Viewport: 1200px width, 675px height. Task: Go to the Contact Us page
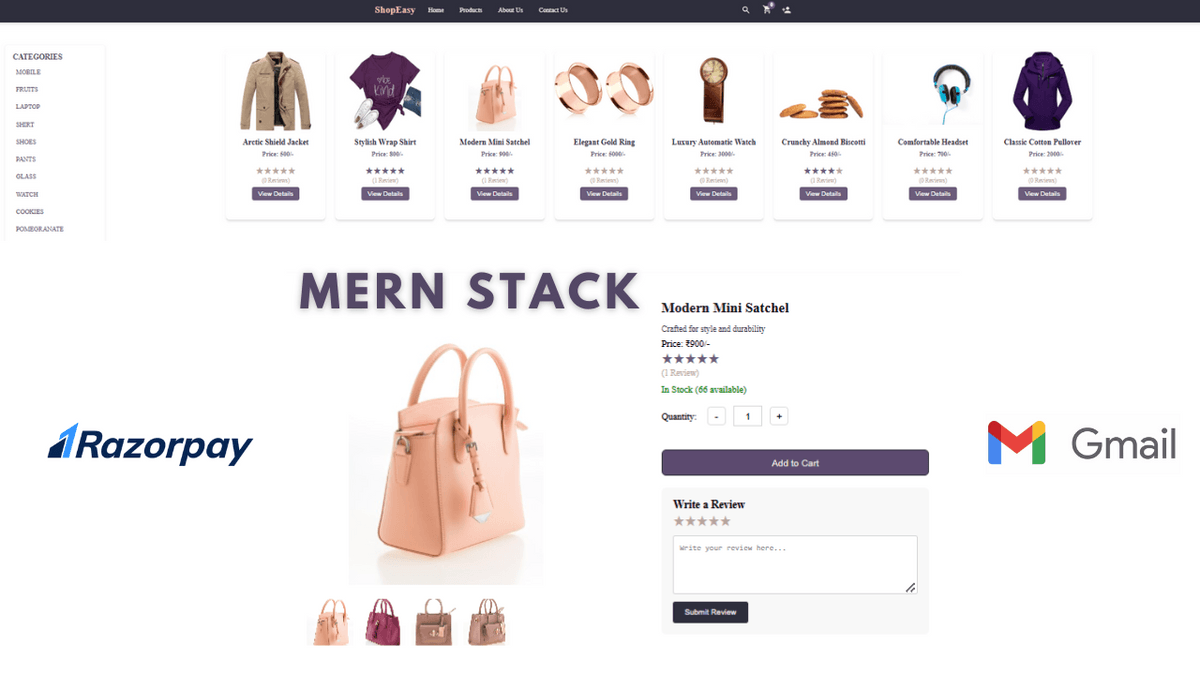(x=553, y=10)
